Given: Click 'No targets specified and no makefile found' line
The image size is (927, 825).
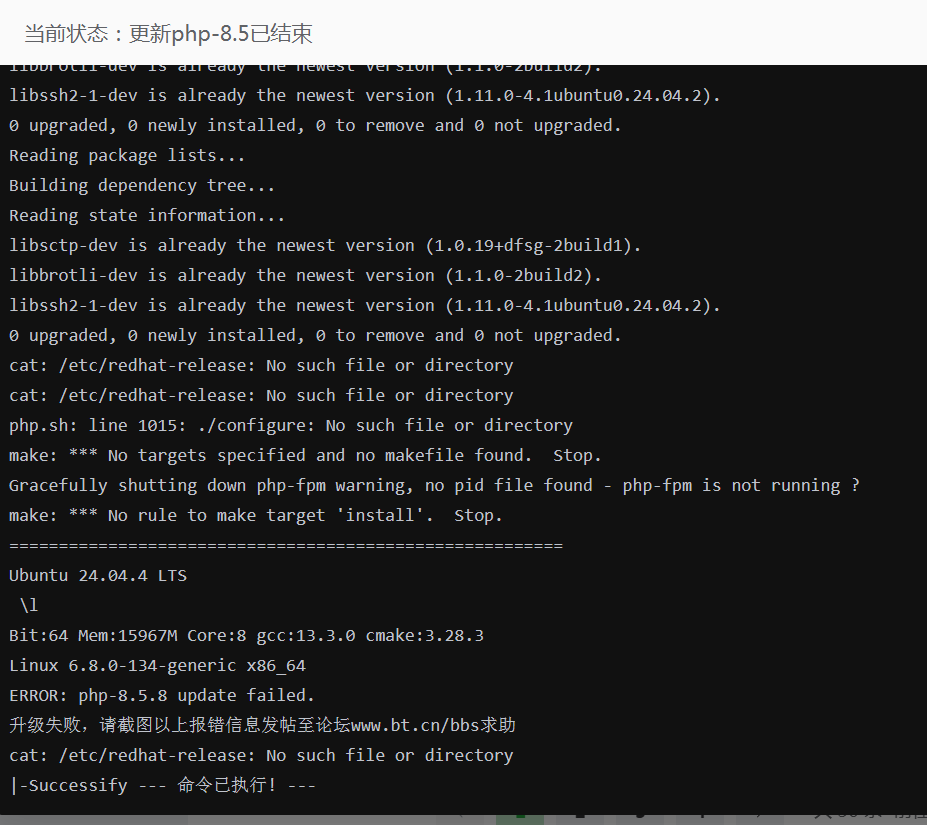Looking at the screenshot, I should (x=305, y=455).
